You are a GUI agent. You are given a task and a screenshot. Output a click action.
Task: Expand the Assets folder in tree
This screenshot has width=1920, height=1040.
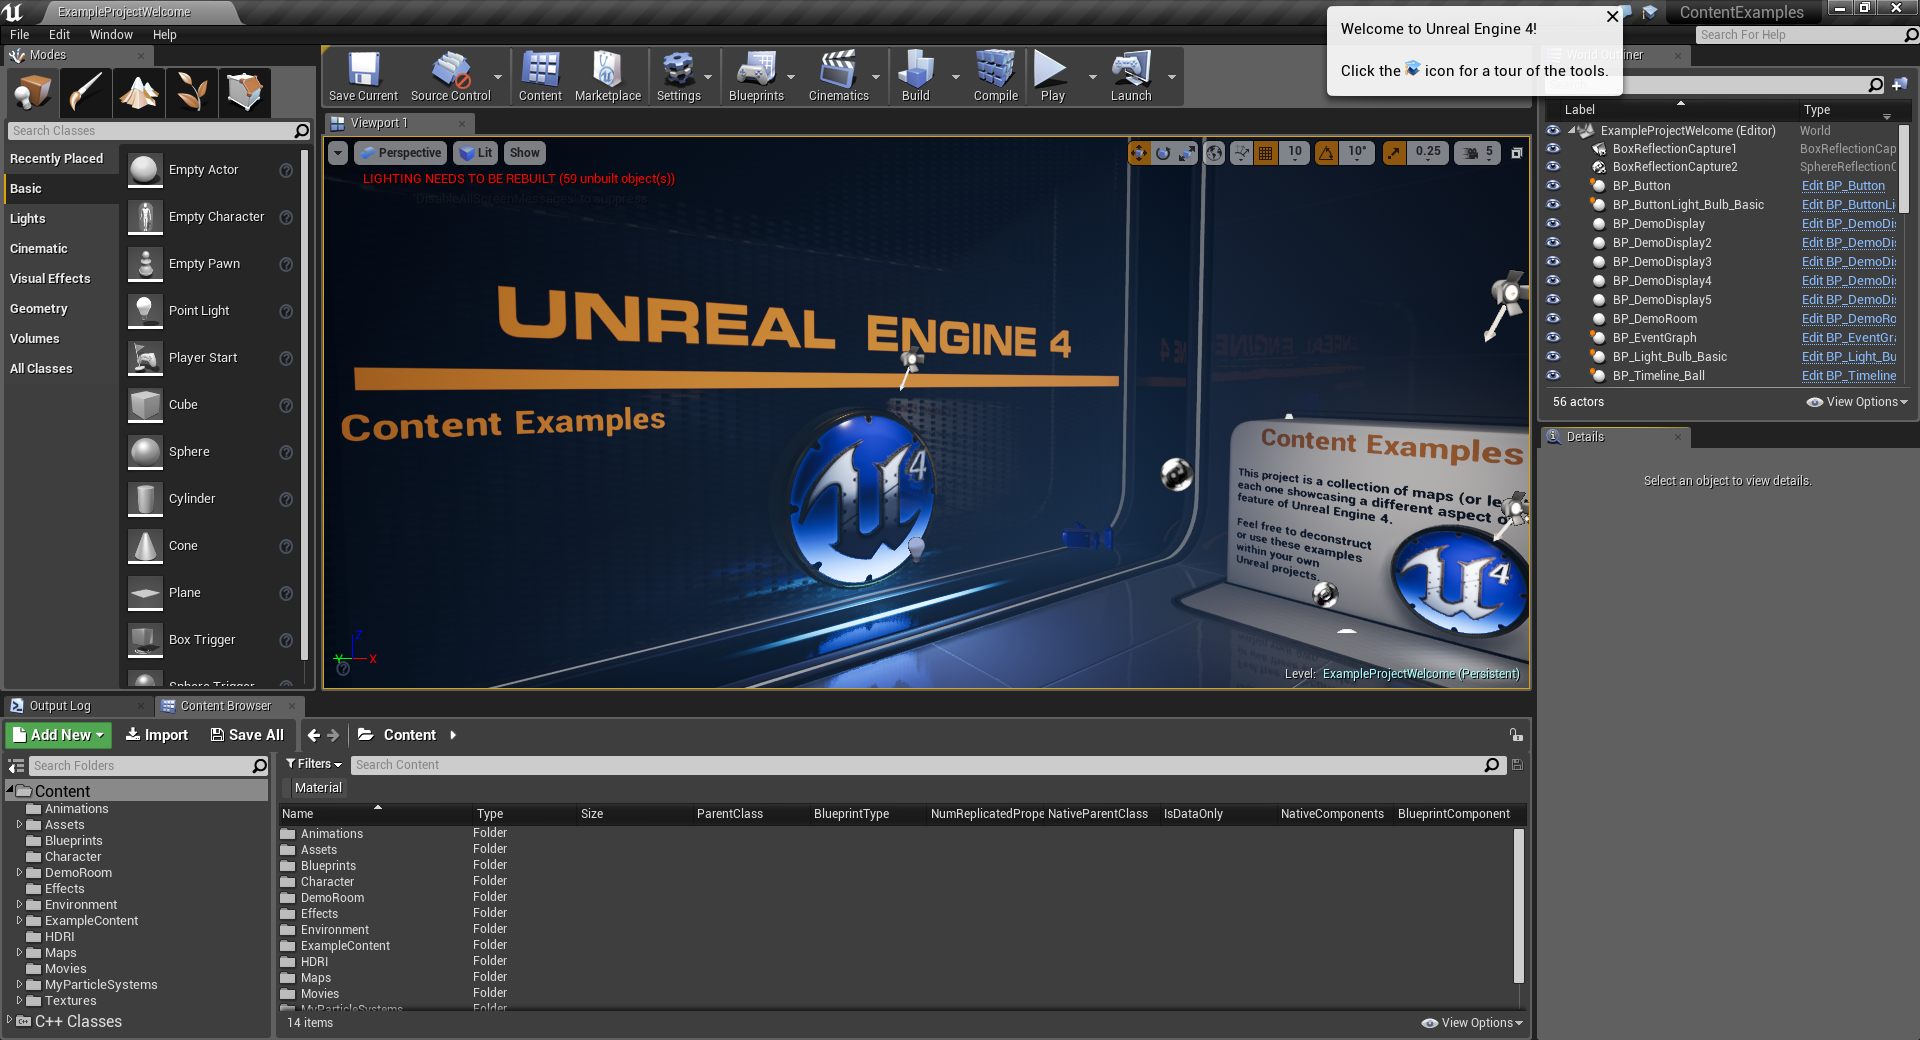click(x=19, y=825)
